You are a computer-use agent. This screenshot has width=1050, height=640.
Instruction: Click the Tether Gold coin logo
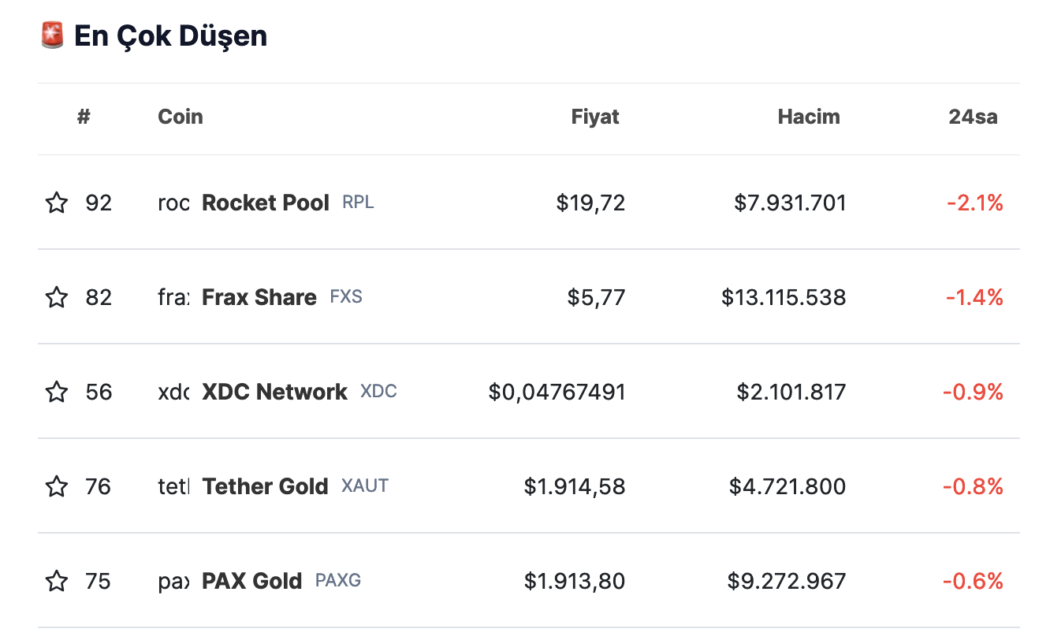pyautogui.click(x=173, y=486)
